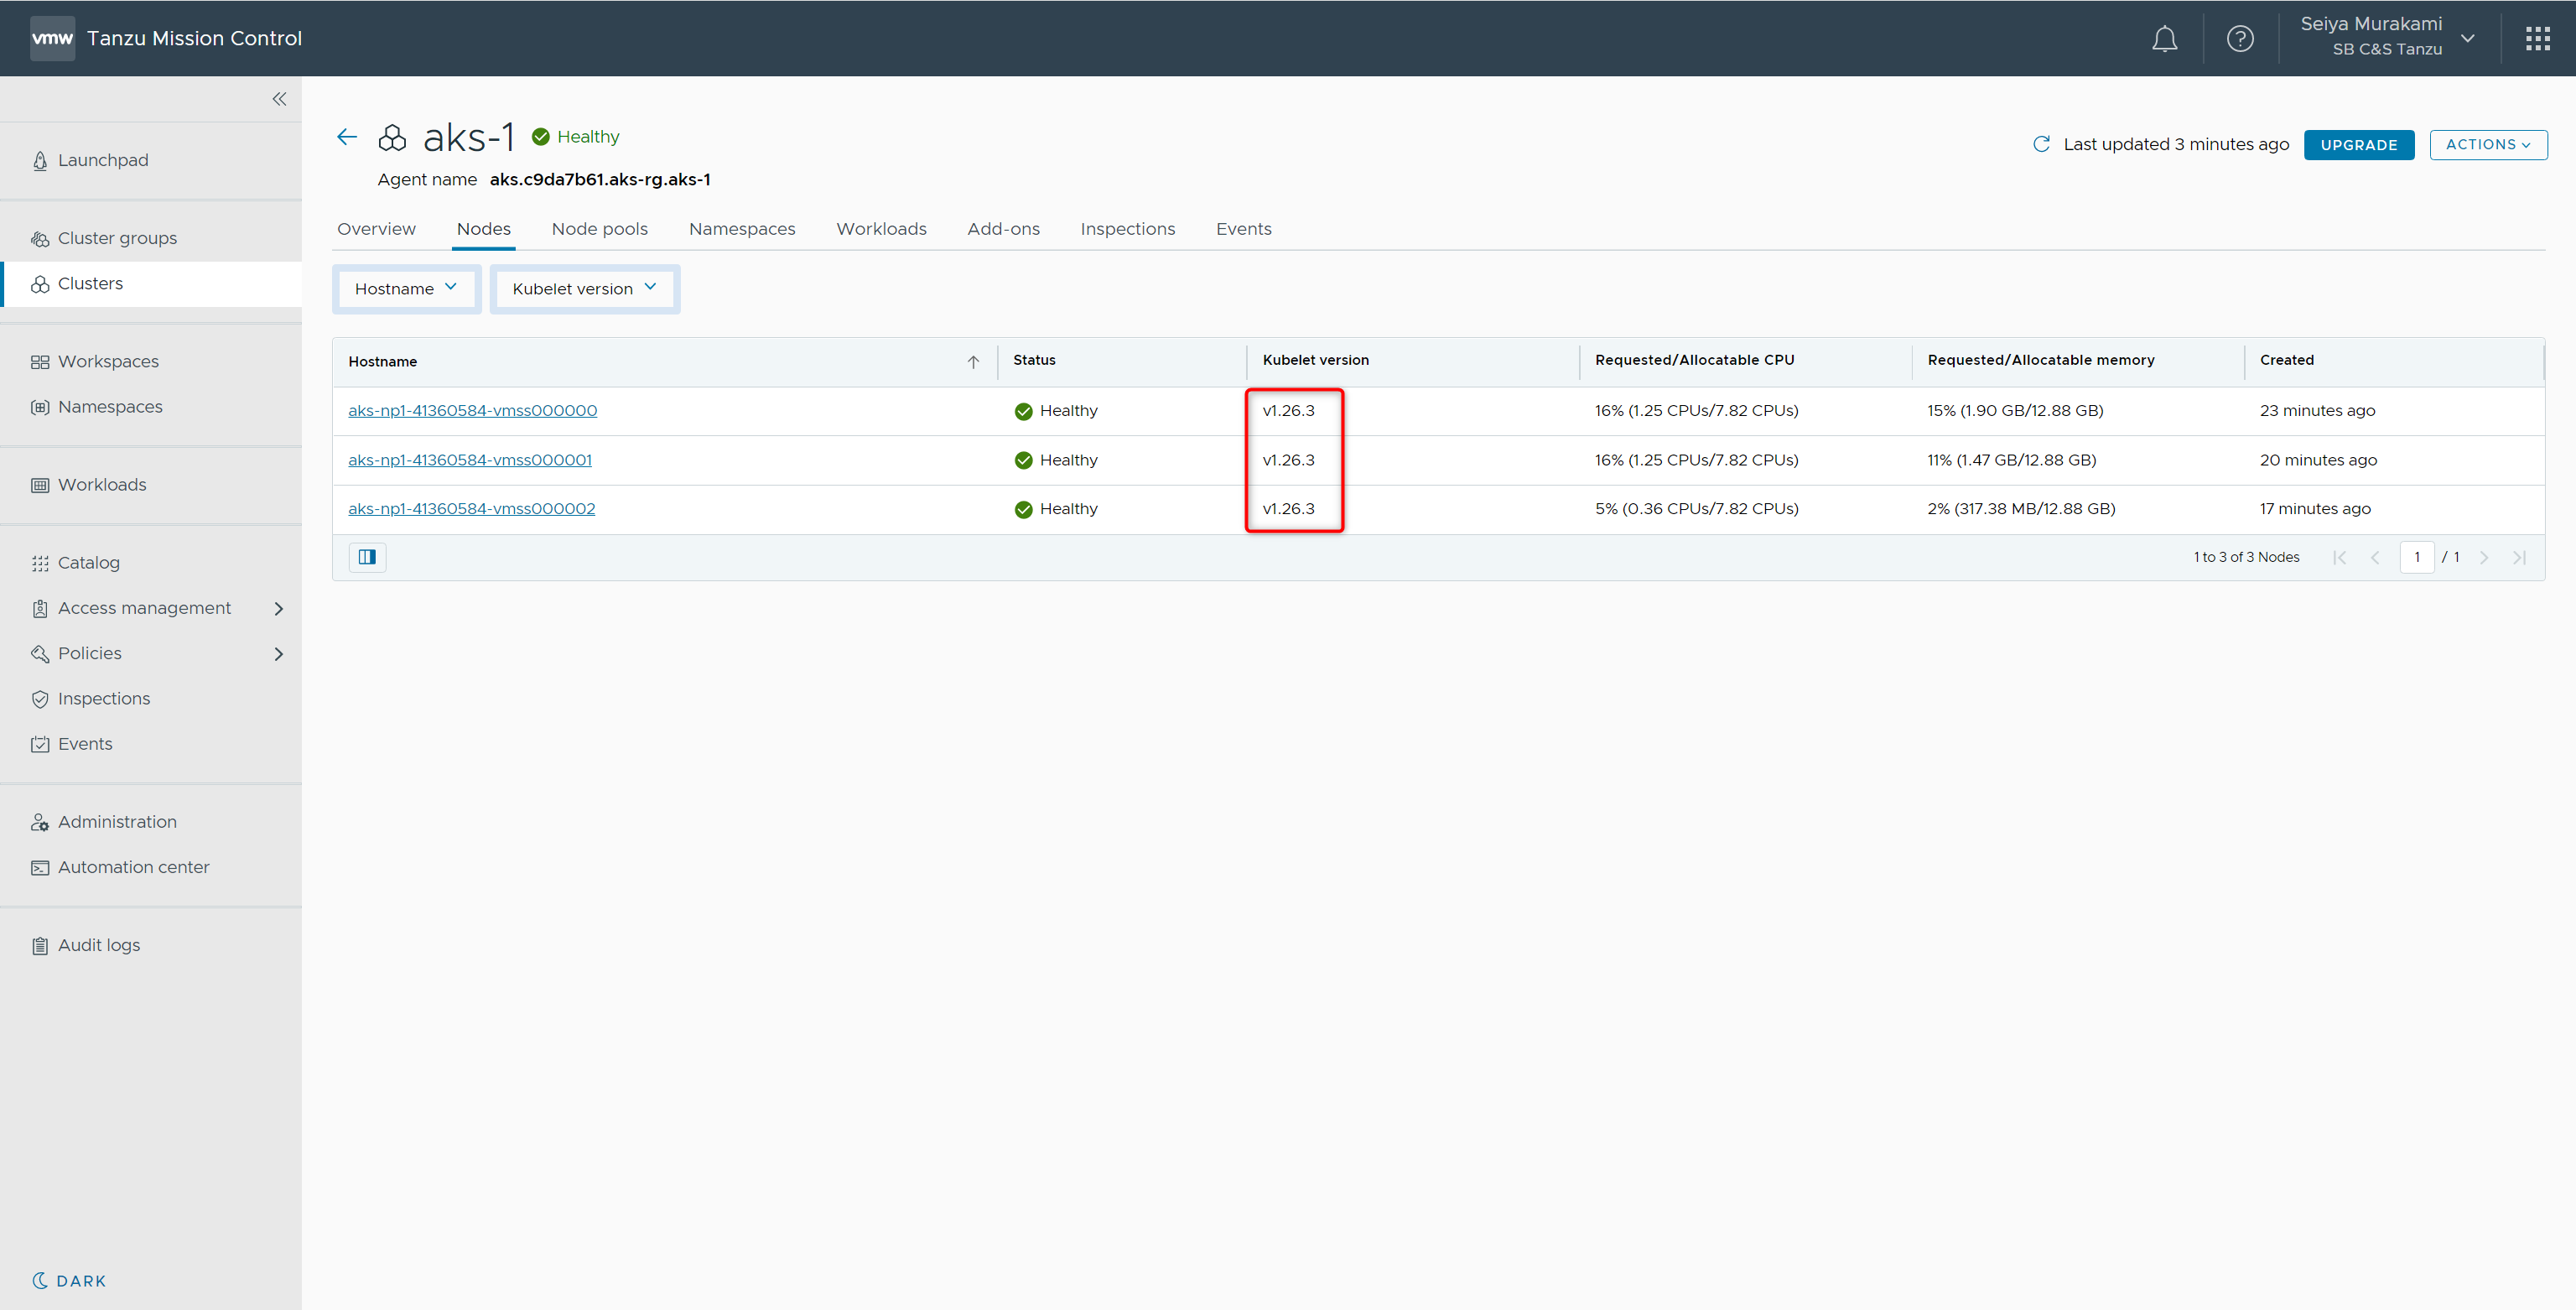Toggle DARK theme mode

coord(69,1280)
